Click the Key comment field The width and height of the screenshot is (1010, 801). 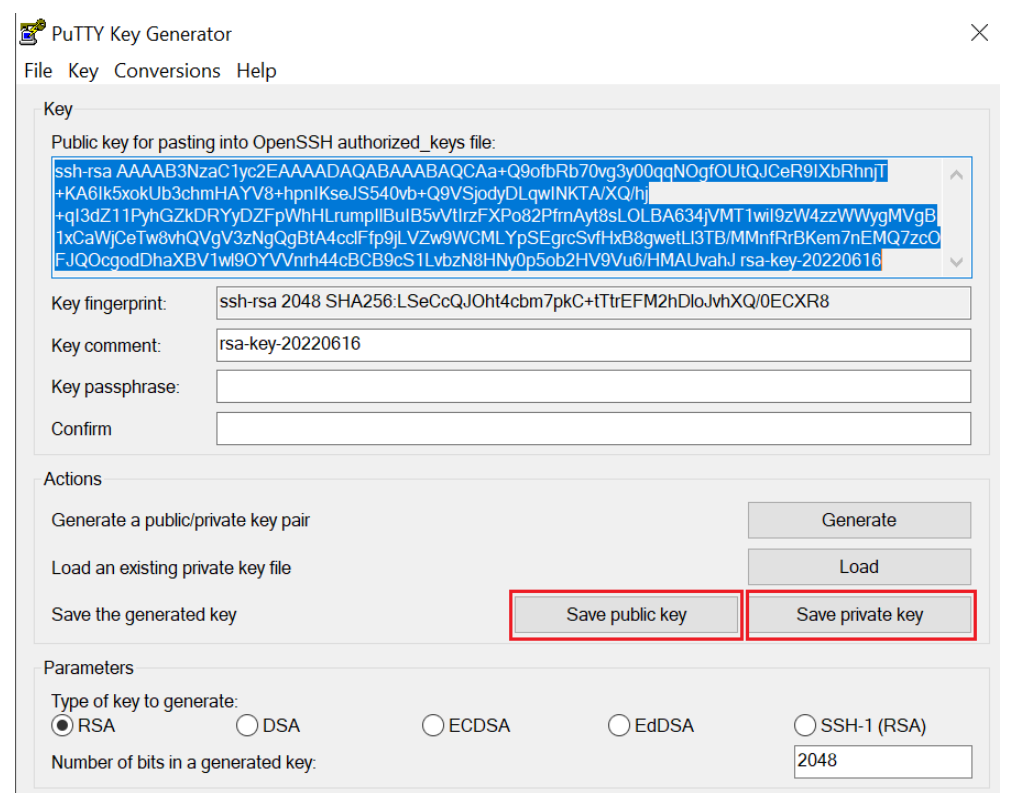593,345
